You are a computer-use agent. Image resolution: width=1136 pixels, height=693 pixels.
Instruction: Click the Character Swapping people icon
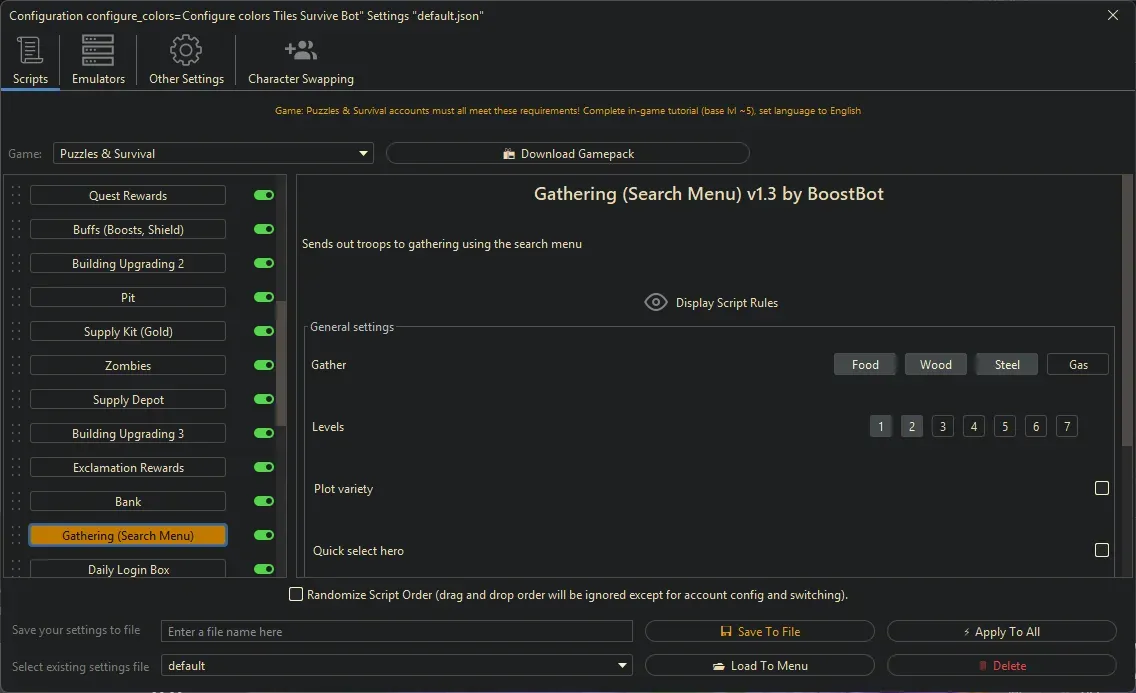click(300, 48)
